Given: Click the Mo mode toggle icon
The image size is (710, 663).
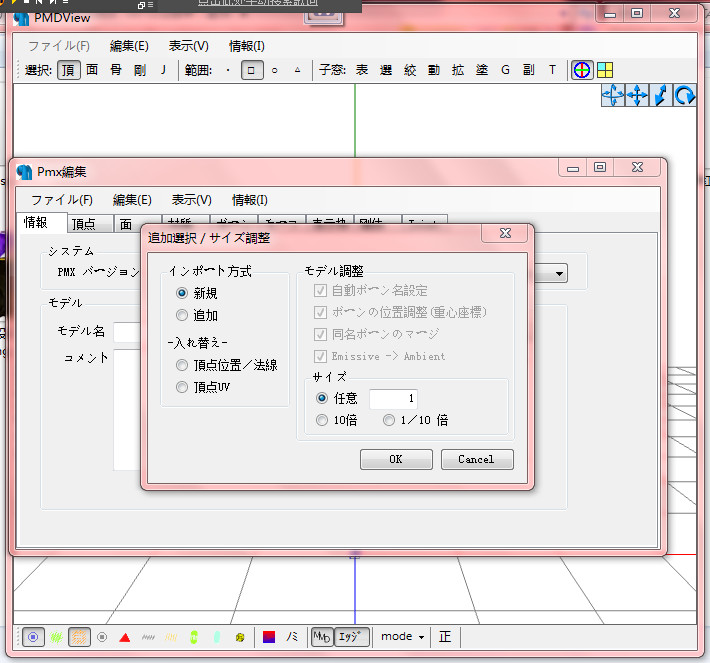Looking at the screenshot, I should click(321, 637).
